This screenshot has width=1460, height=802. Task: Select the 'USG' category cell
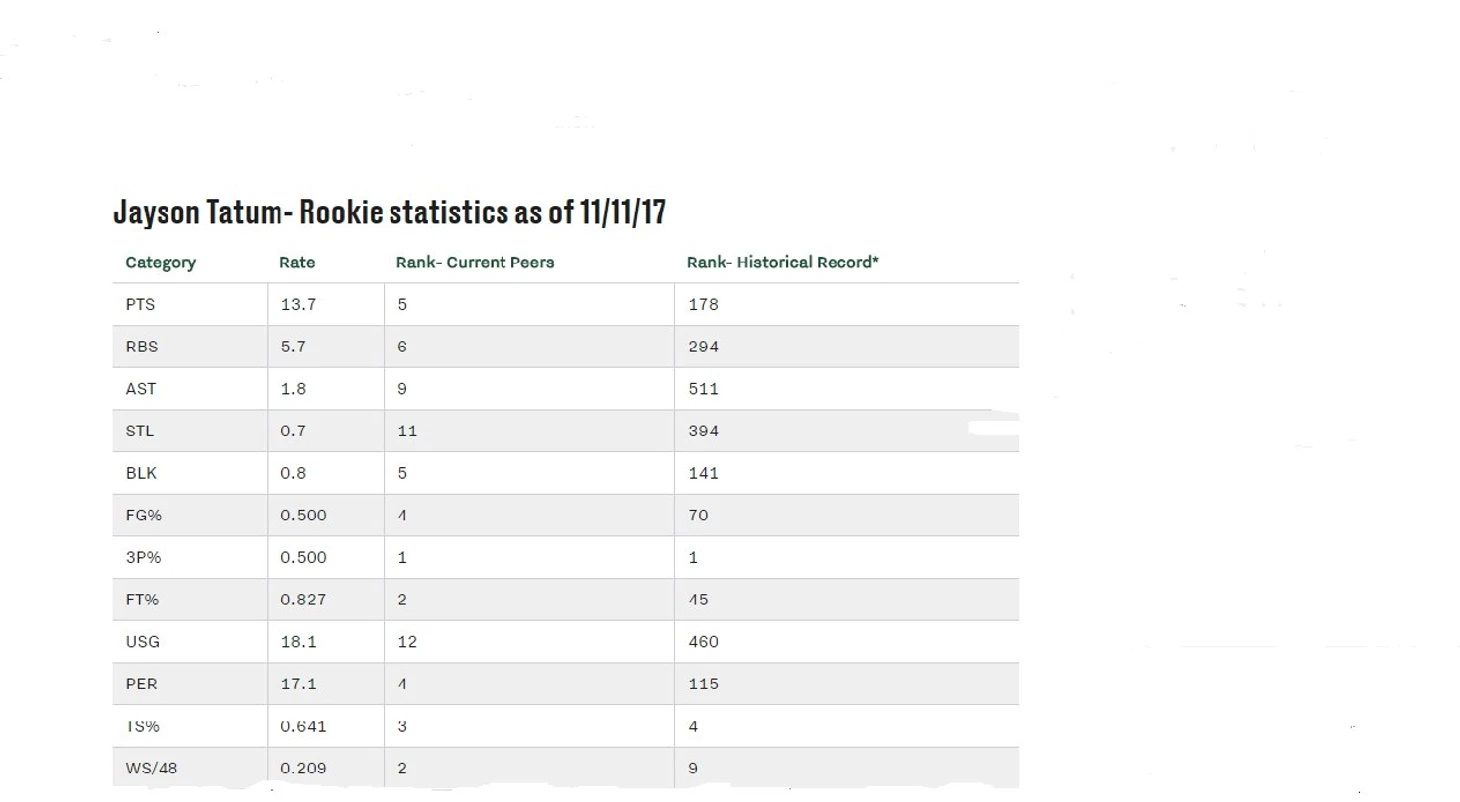click(x=142, y=642)
